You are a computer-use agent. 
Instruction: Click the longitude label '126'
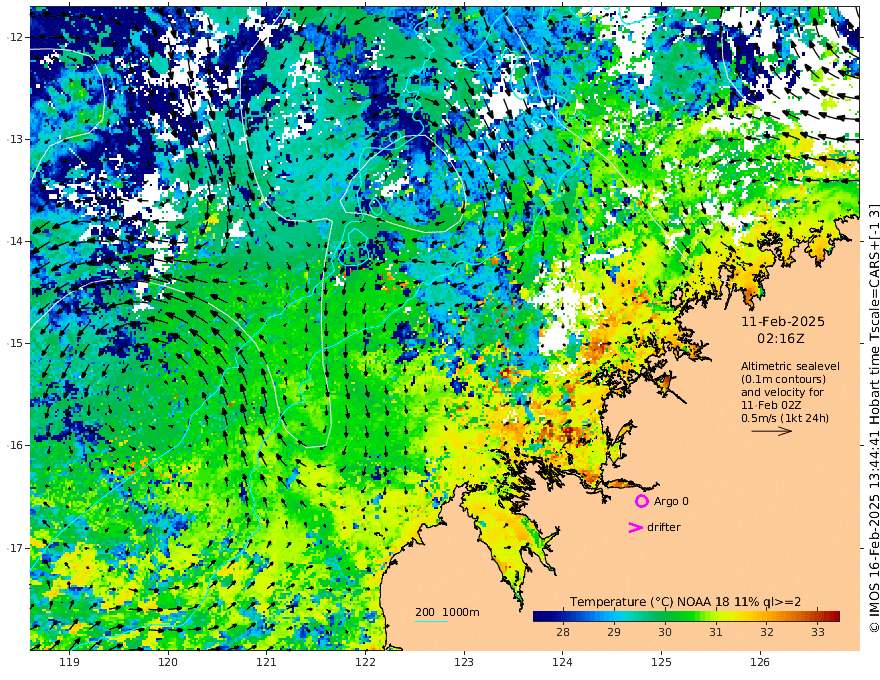pos(760,663)
